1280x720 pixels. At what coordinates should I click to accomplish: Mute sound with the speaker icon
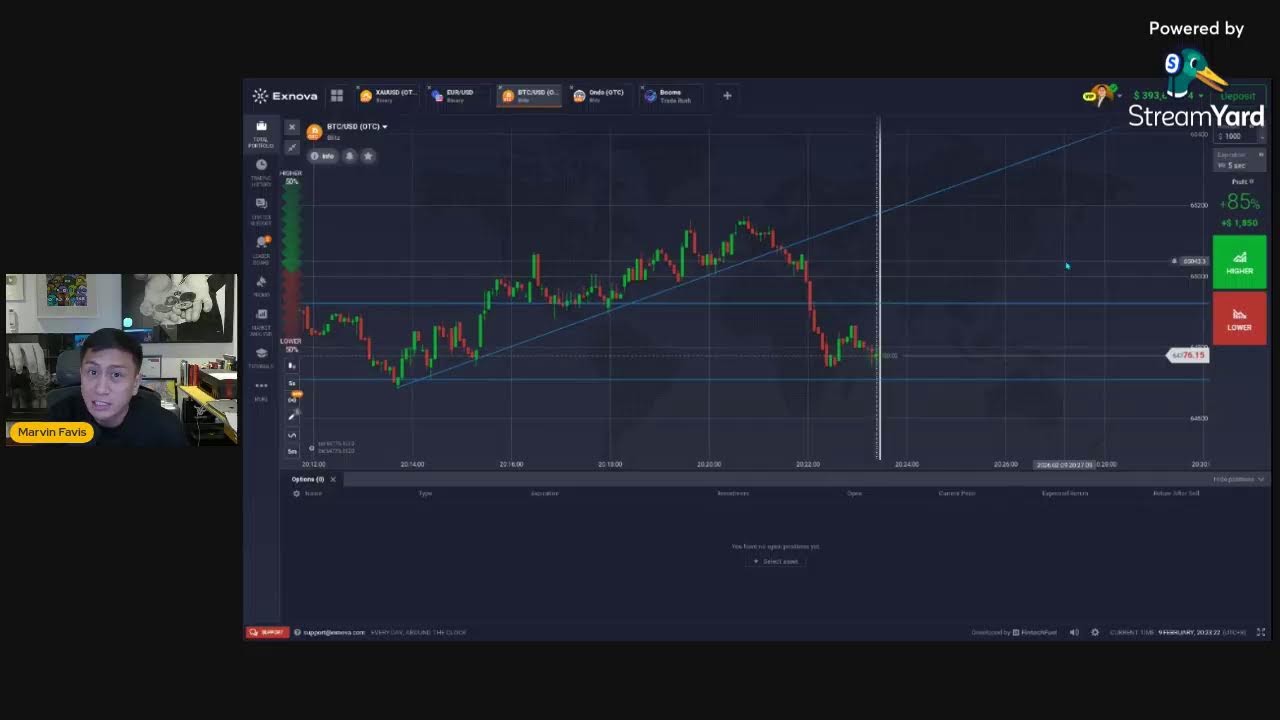(x=1074, y=632)
